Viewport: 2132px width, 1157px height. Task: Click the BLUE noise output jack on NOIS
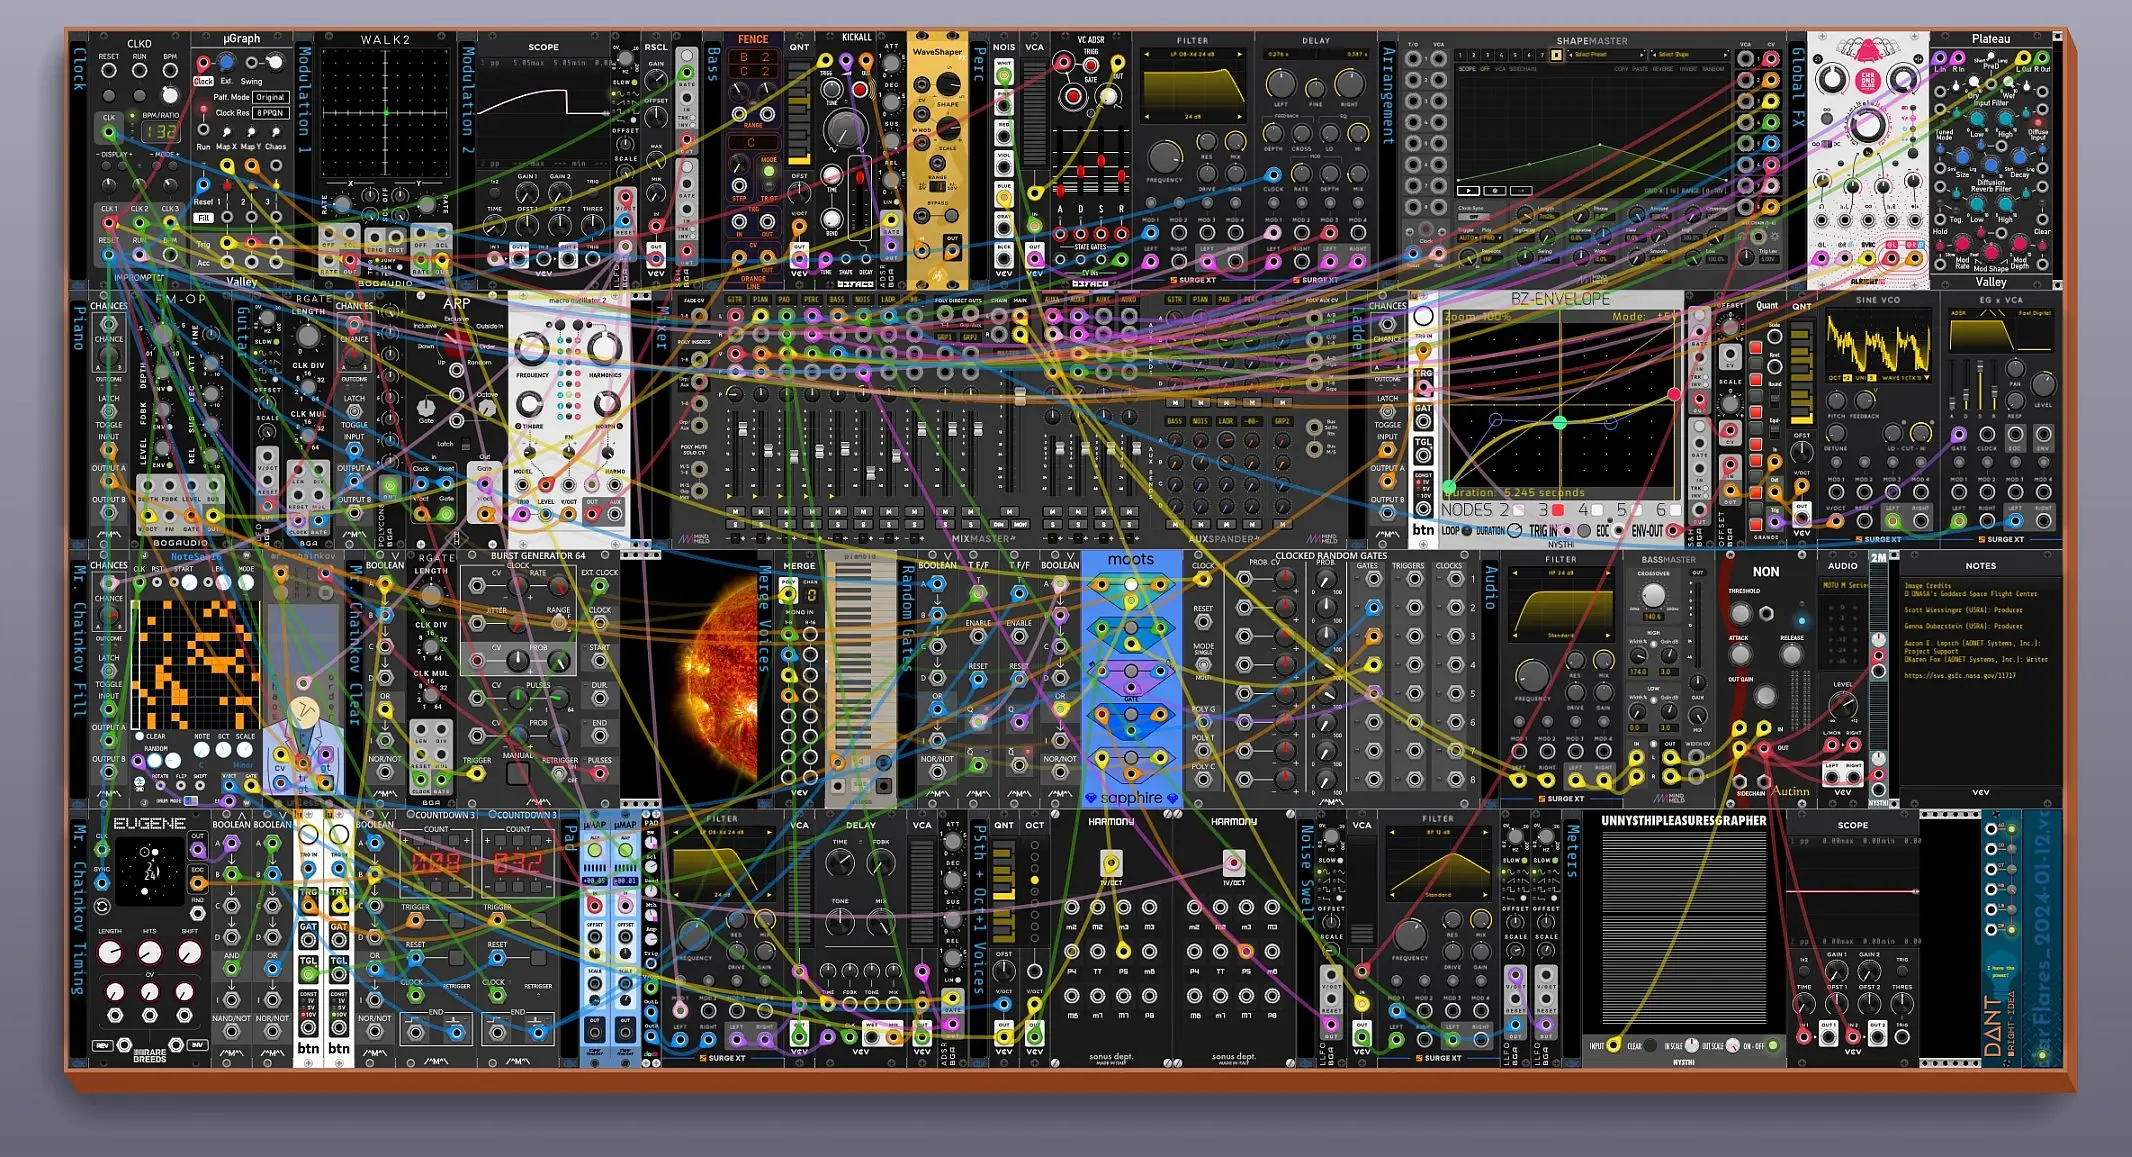click(x=1004, y=199)
